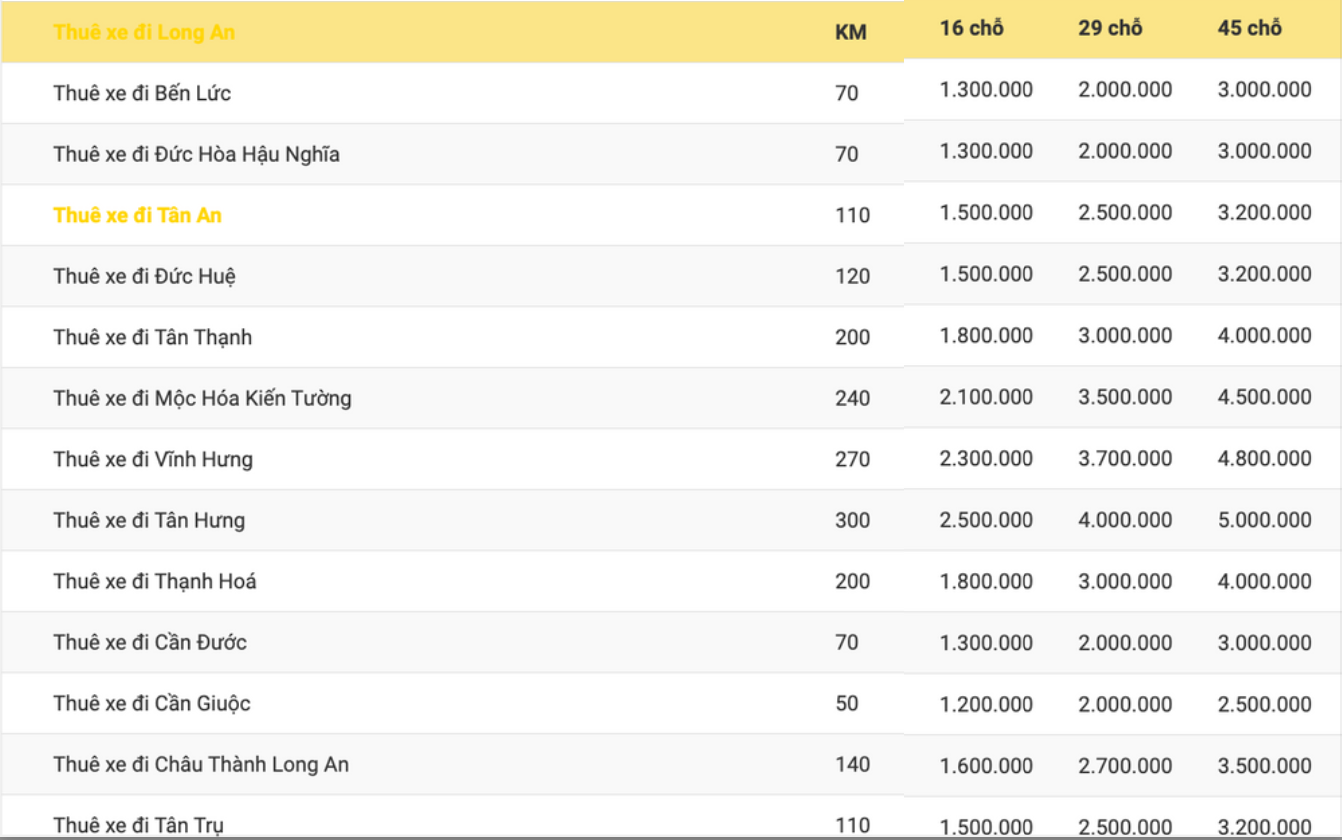Click 'Thuê xe đi Tân Hưng' row
The height and width of the screenshot is (840, 1342).
149,520
